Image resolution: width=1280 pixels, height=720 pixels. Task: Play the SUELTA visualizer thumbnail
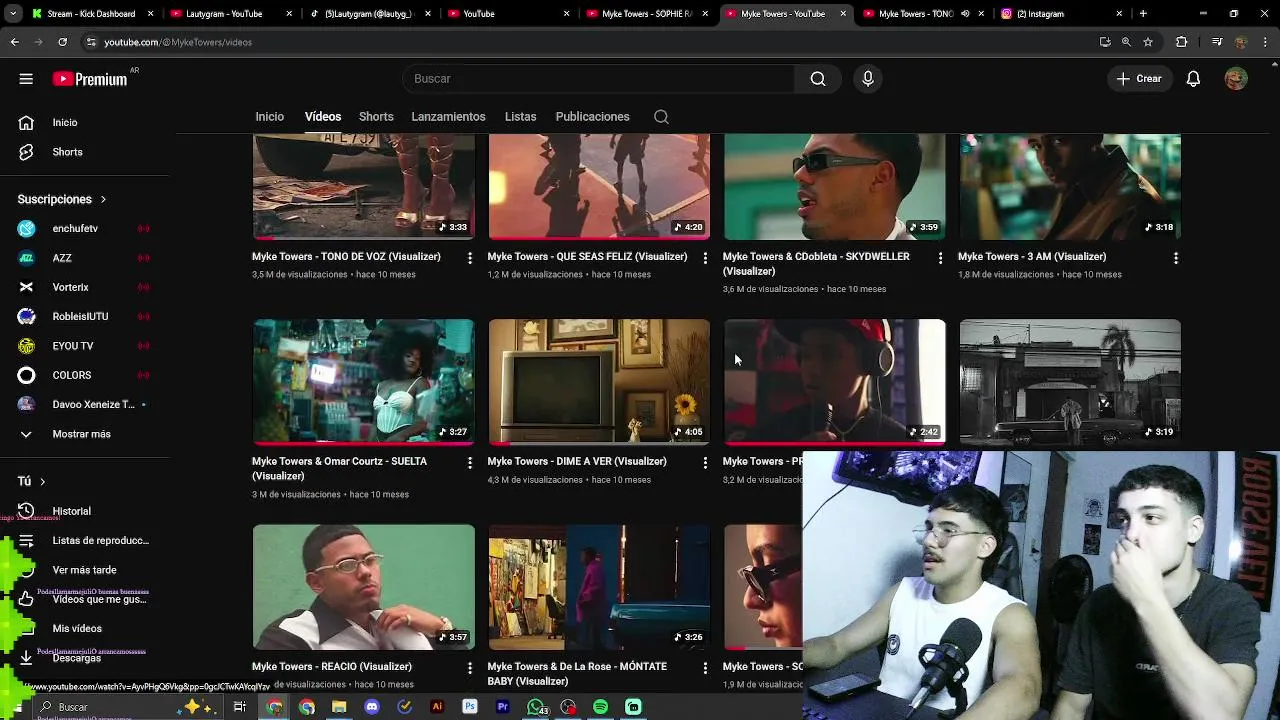point(364,382)
